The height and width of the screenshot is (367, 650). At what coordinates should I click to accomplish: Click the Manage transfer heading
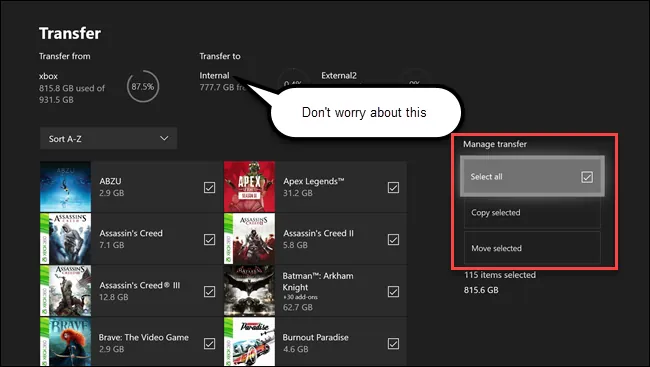click(495, 144)
